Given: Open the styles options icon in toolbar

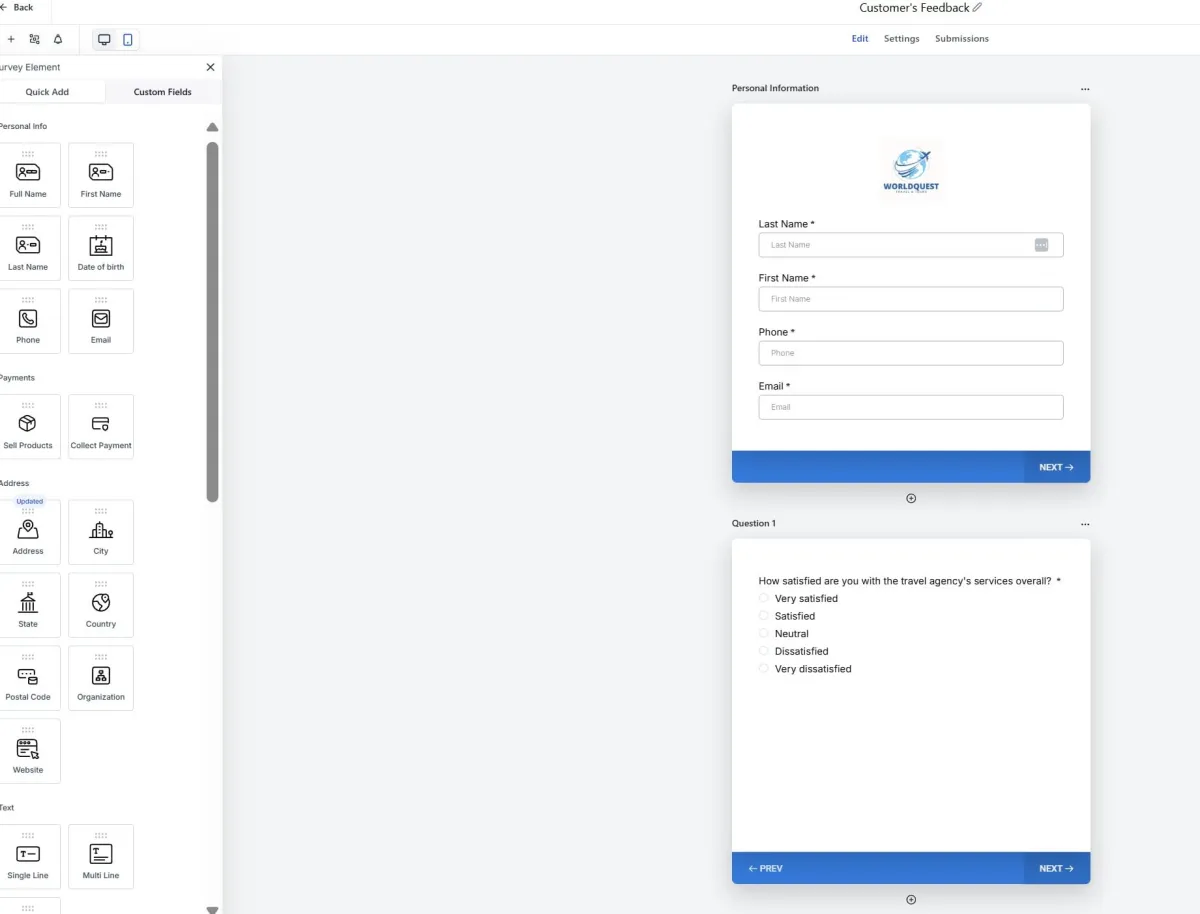Looking at the screenshot, I should click(35, 39).
